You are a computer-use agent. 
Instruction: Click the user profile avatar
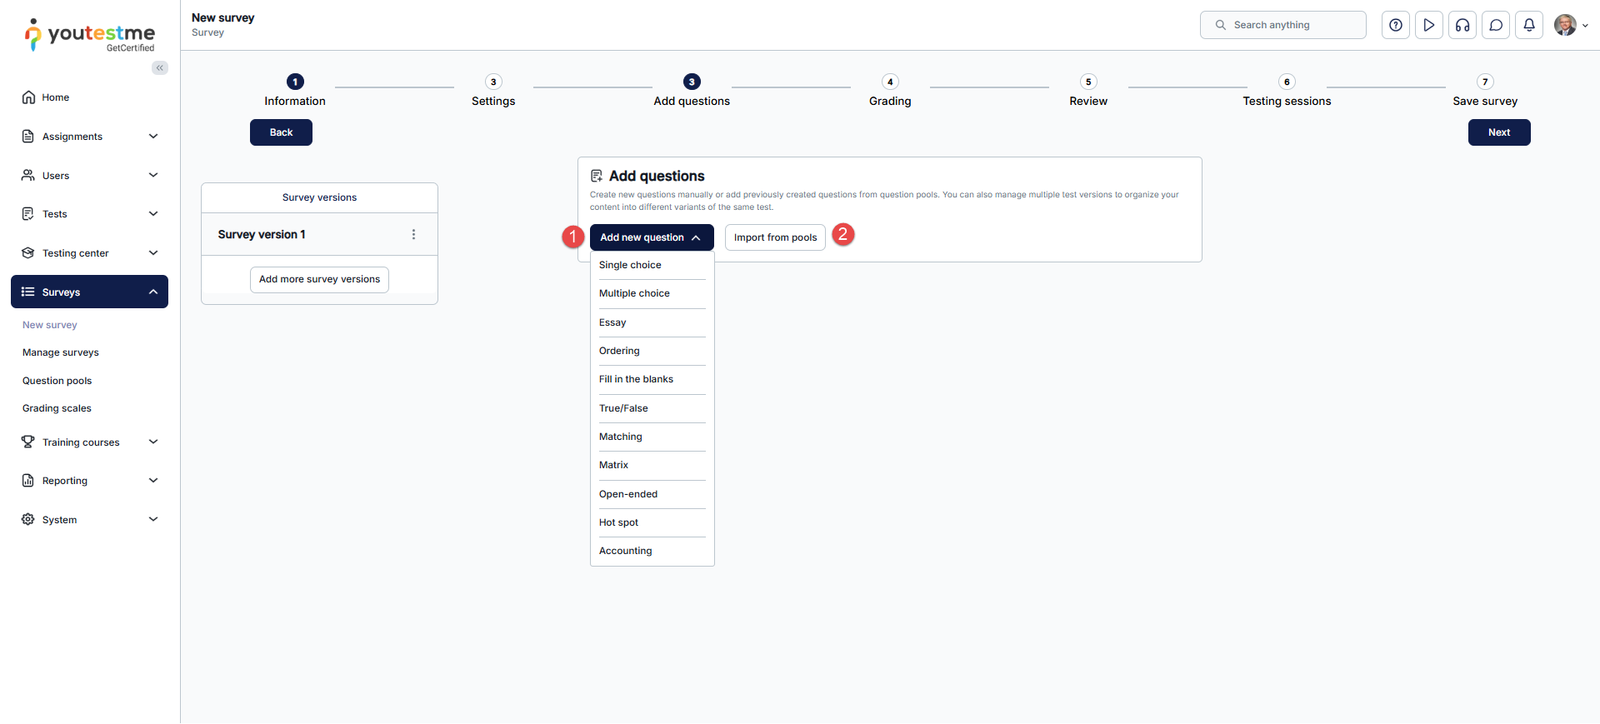pos(1565,25)
